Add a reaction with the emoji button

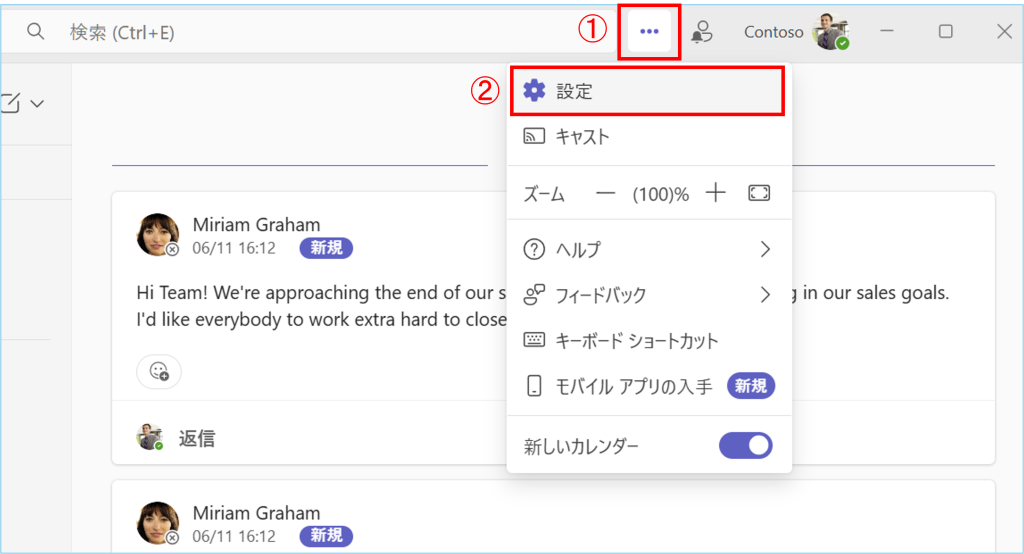click(x=159, y=371)
